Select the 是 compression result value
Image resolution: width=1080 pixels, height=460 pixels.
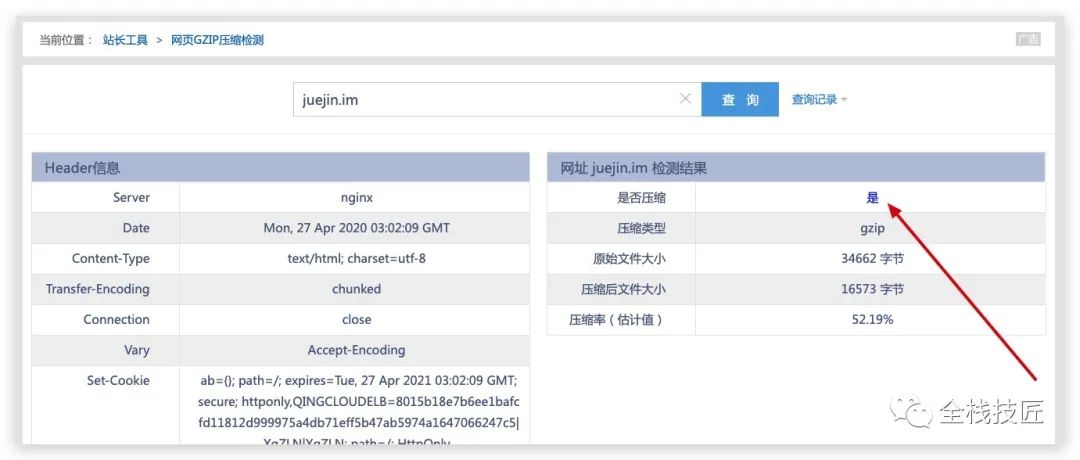(x=873, y=198)
